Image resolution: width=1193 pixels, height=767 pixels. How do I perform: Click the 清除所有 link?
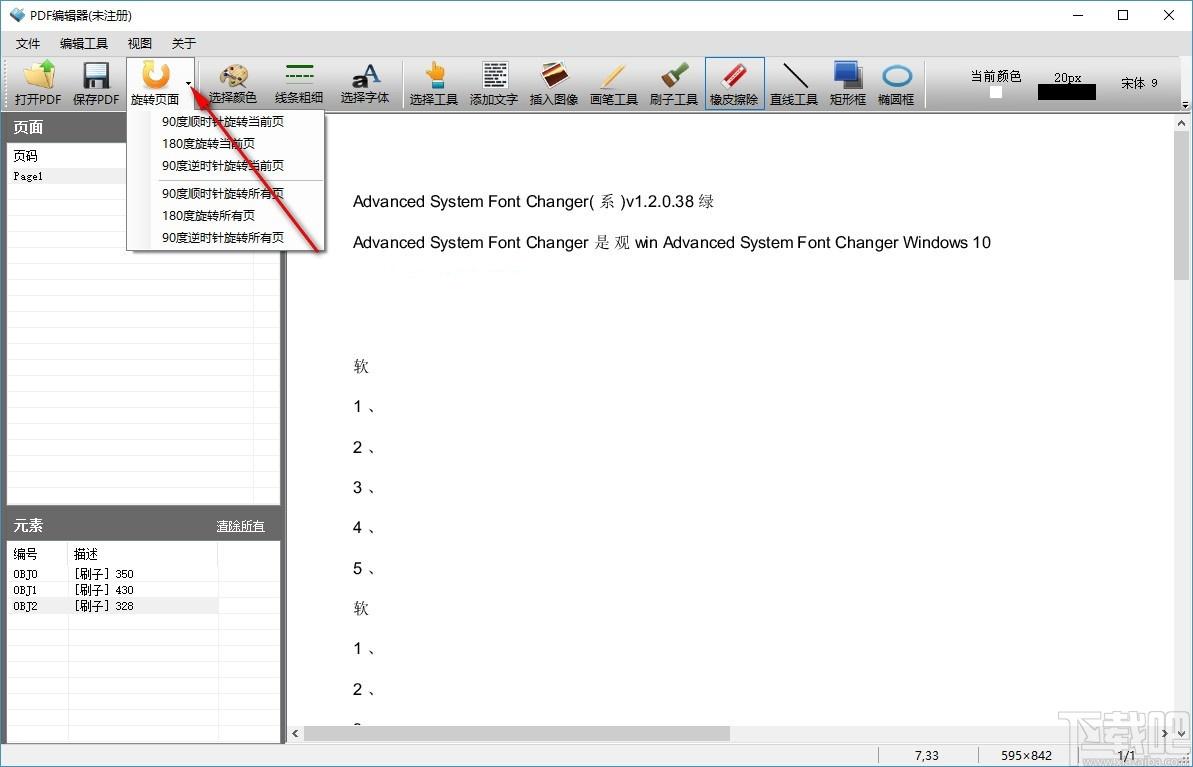[x=240, y=526]
